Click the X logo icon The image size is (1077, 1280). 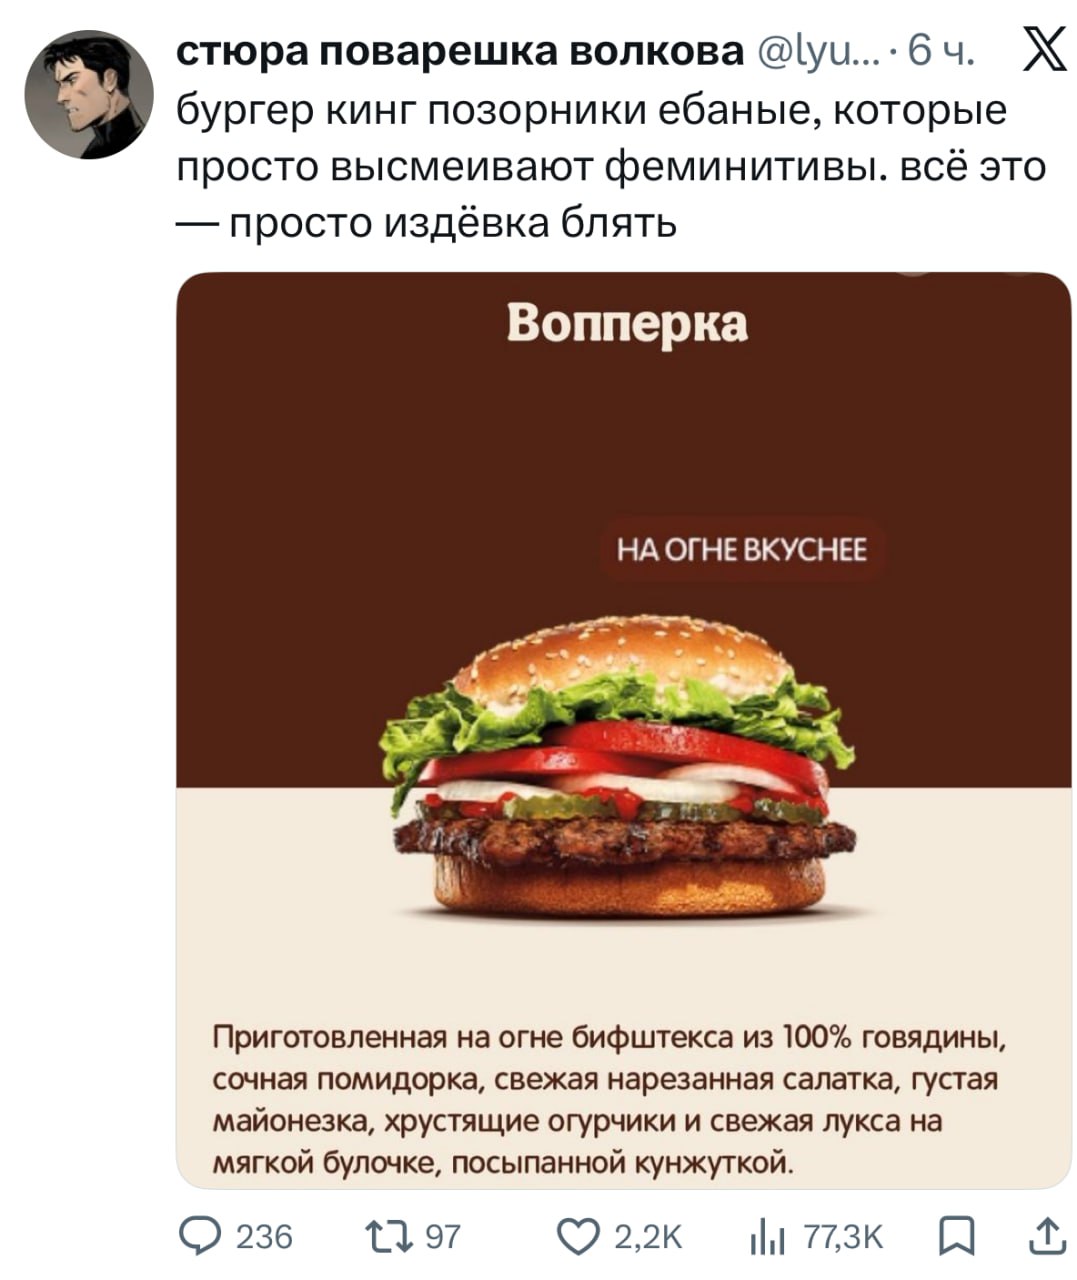coord(1043,52)
